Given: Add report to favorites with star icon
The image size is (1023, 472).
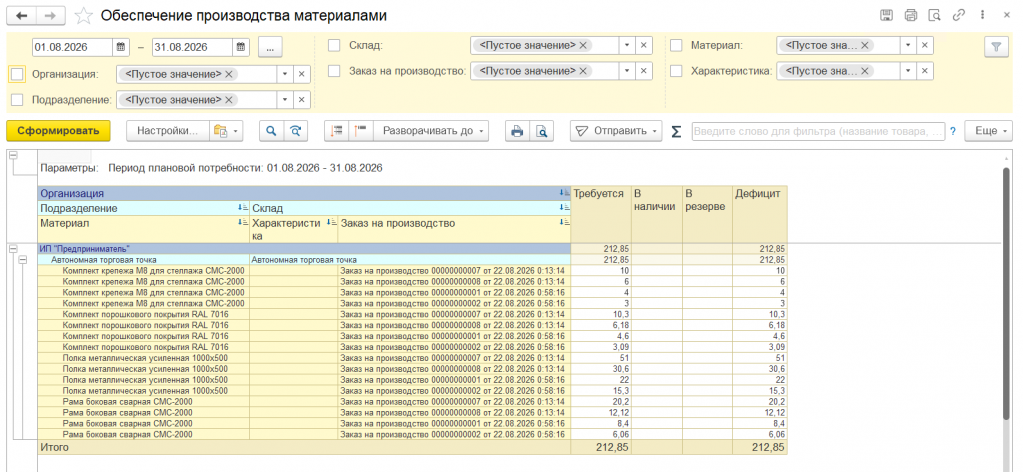Looking at the screenshot, I should [x=84, y=16].
